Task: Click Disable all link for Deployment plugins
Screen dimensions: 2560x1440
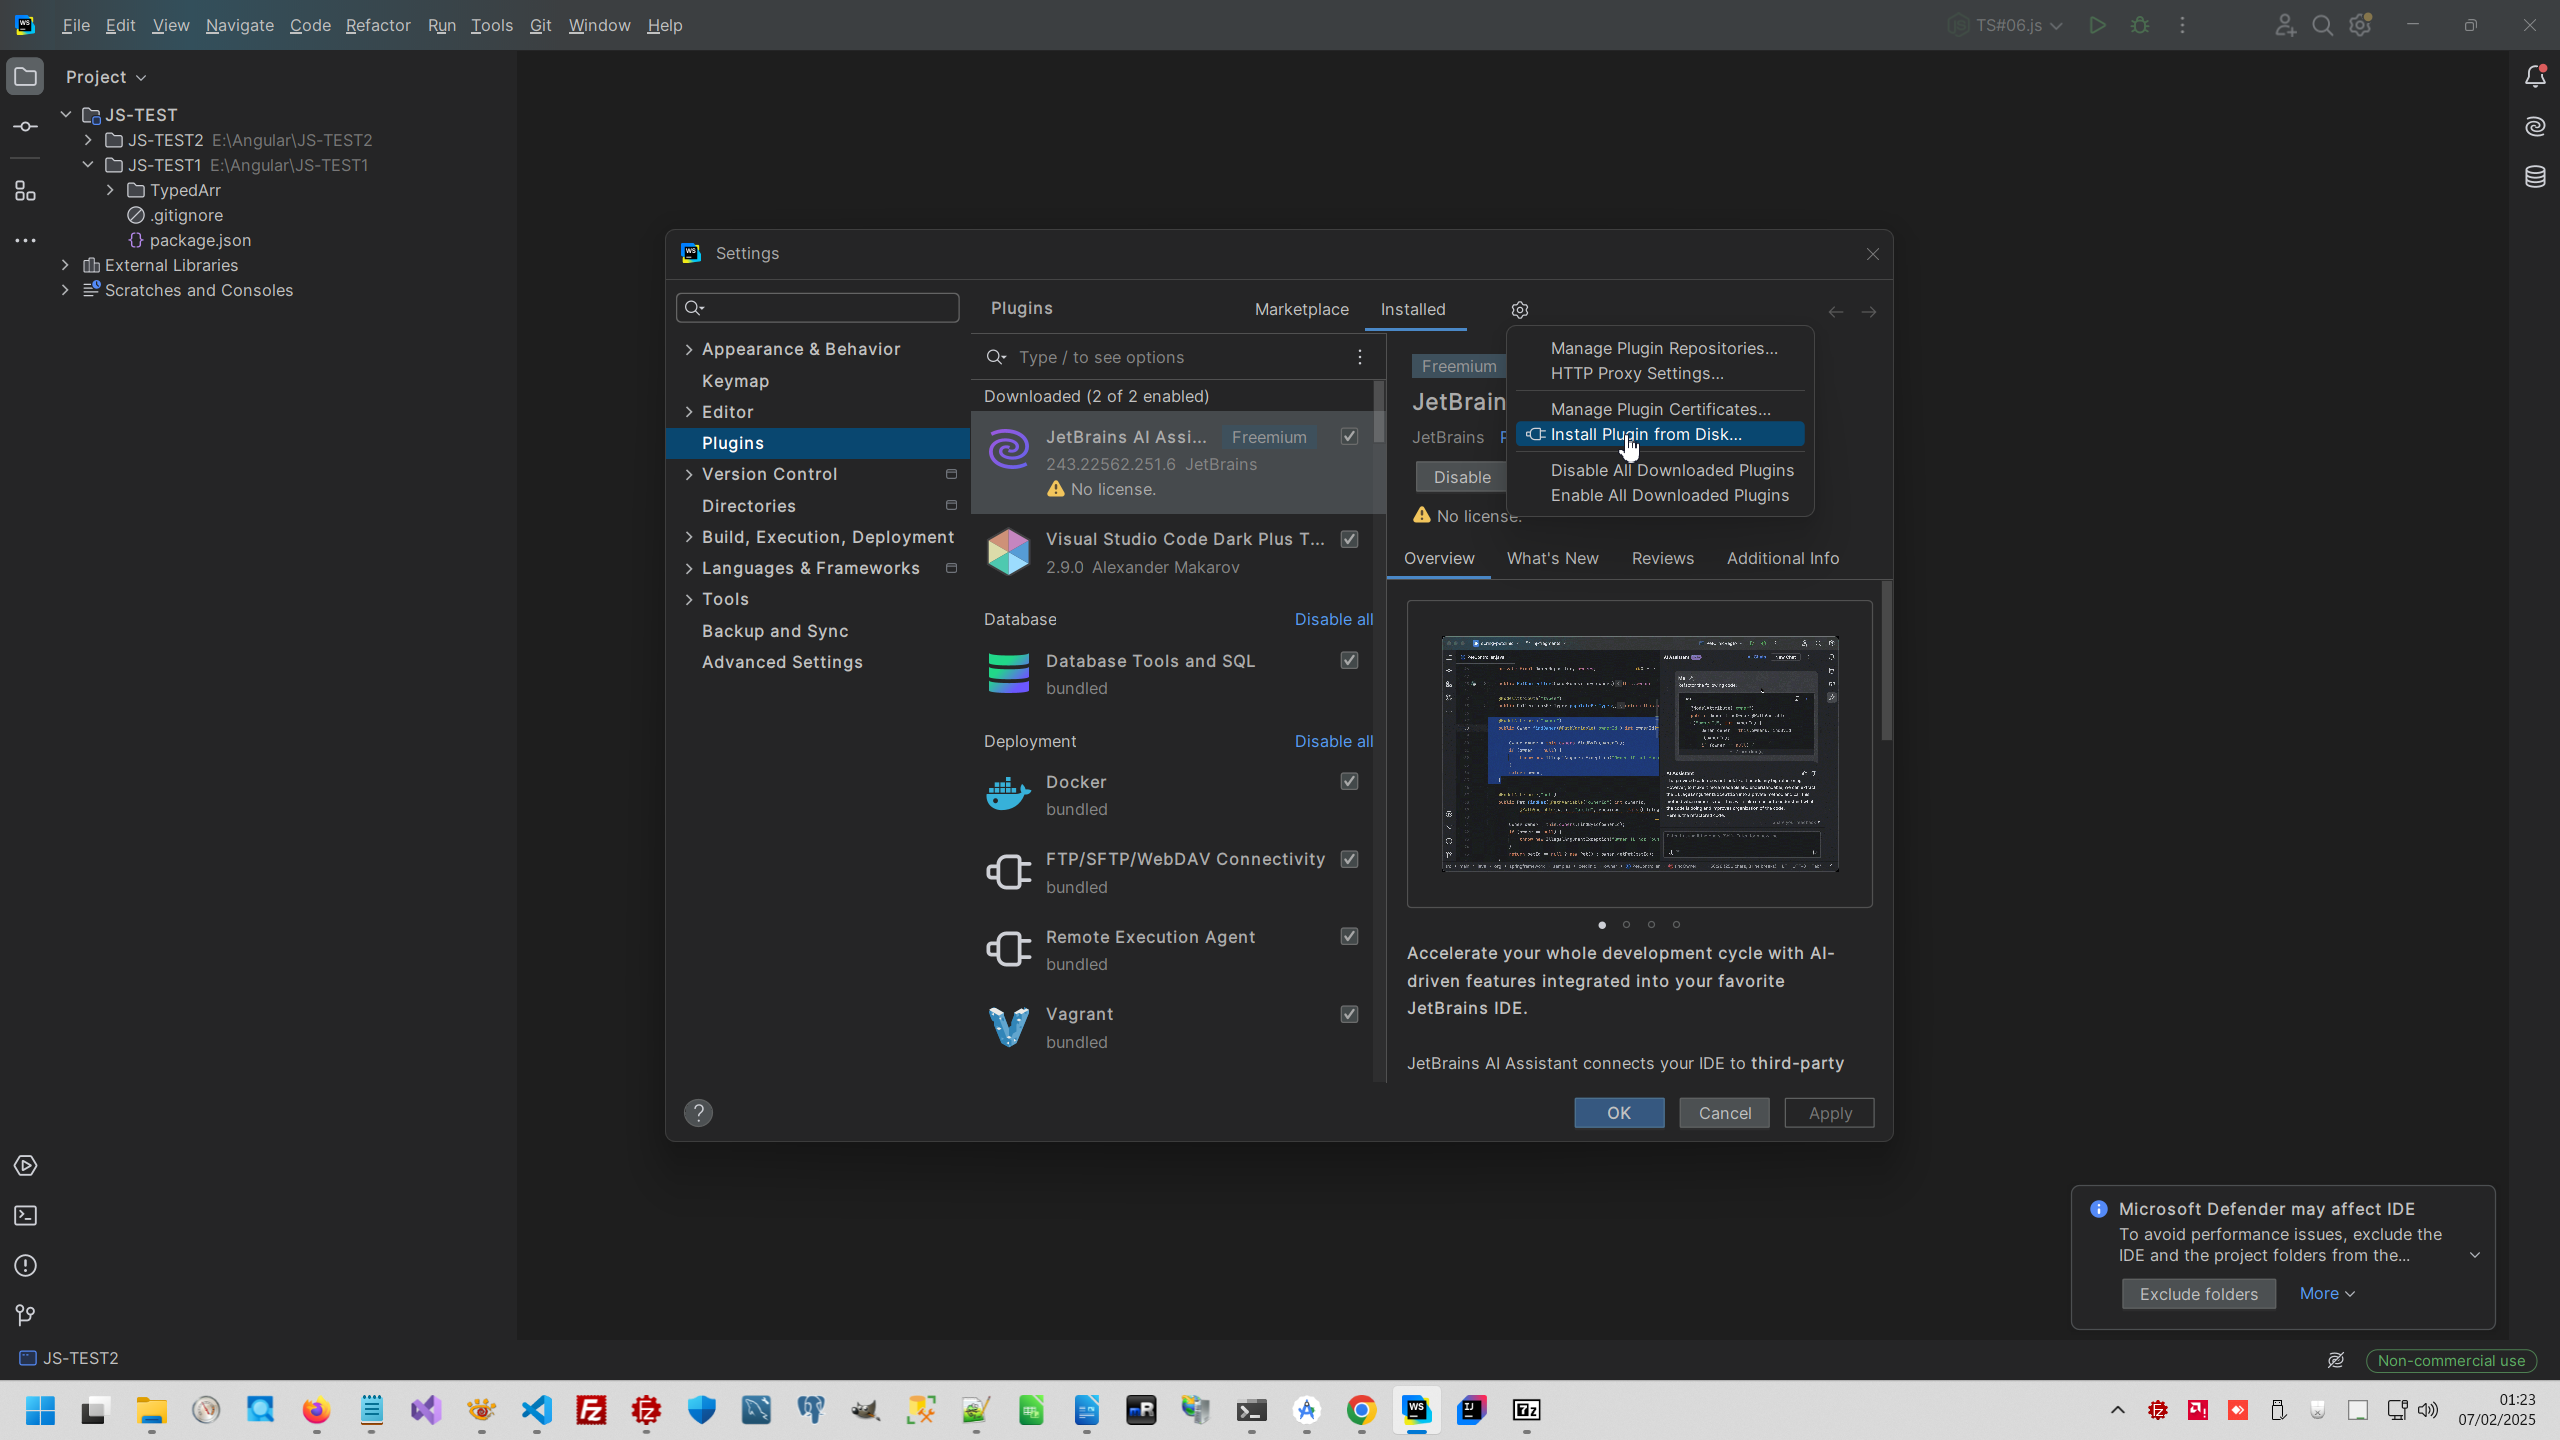Action: coord(1333,741)
